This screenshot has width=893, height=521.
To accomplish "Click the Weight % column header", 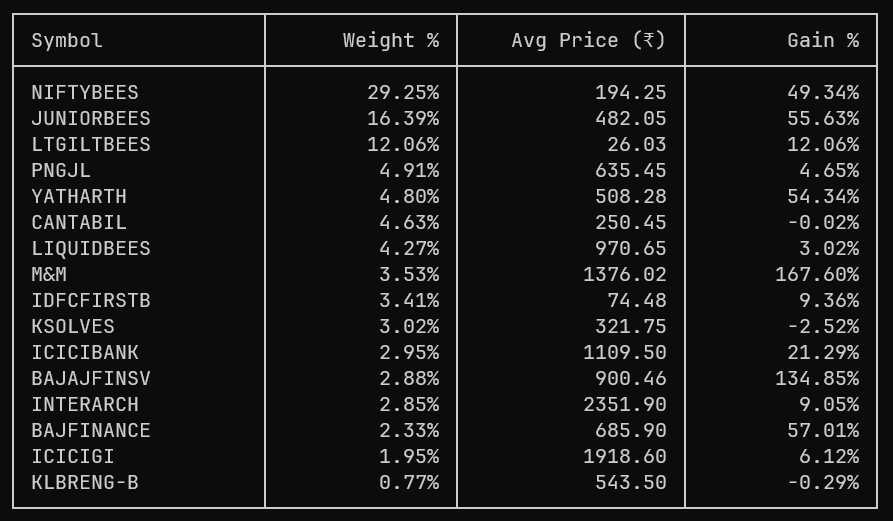I will click(390, 41).
